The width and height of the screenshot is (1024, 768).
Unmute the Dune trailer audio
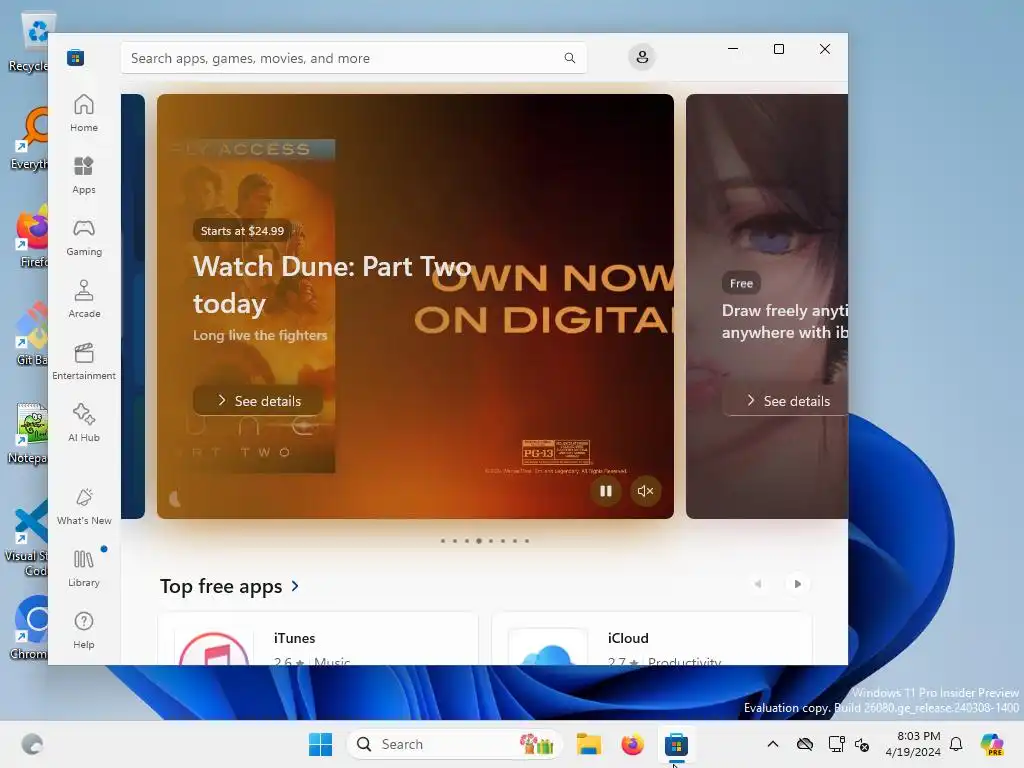(x=645, y=491)
